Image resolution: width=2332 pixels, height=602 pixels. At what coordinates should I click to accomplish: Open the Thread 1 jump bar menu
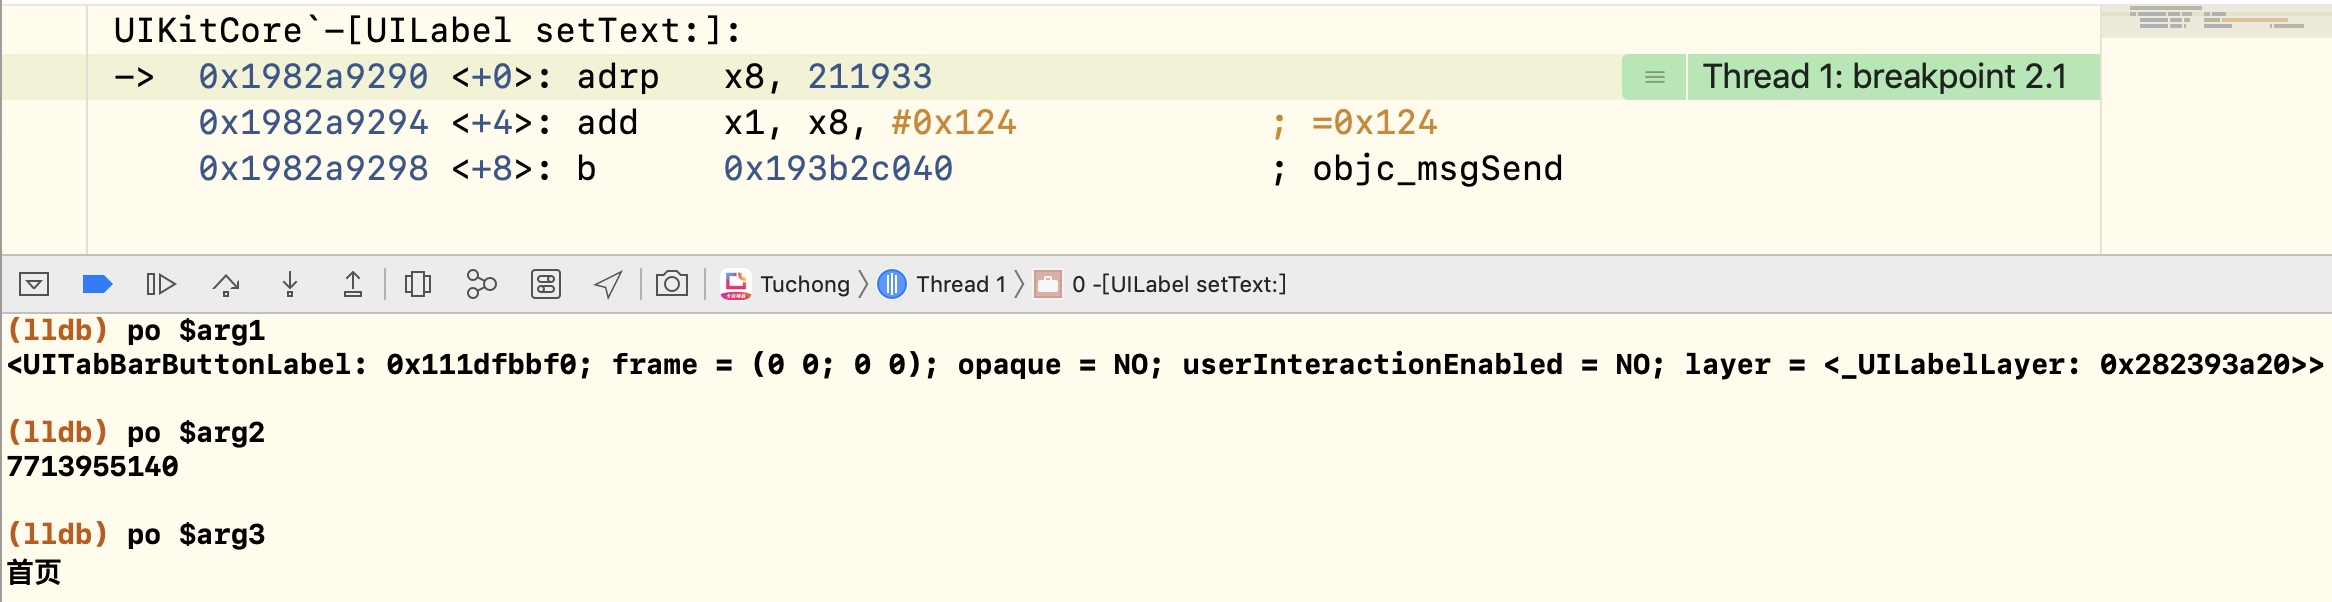(x=942, y=285)
